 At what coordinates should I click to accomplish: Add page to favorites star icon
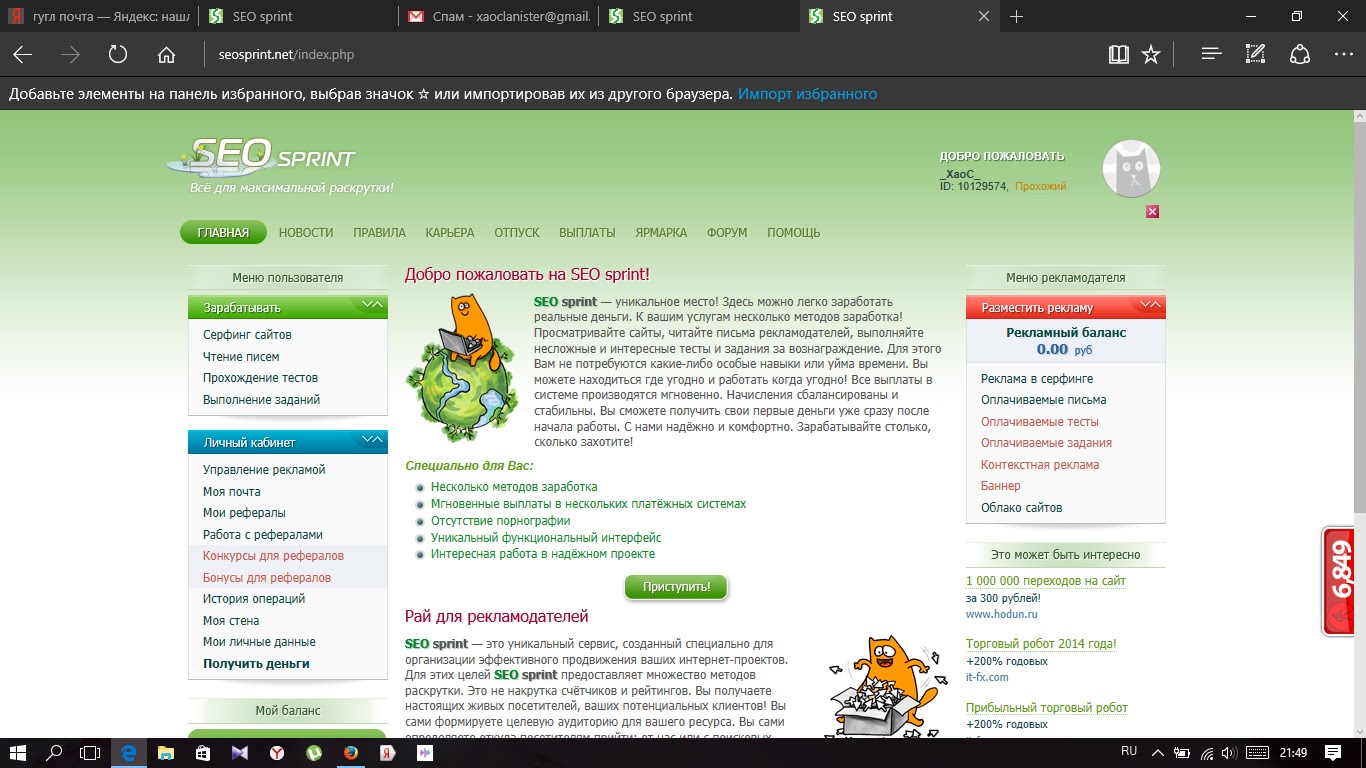click(1151, 55)
